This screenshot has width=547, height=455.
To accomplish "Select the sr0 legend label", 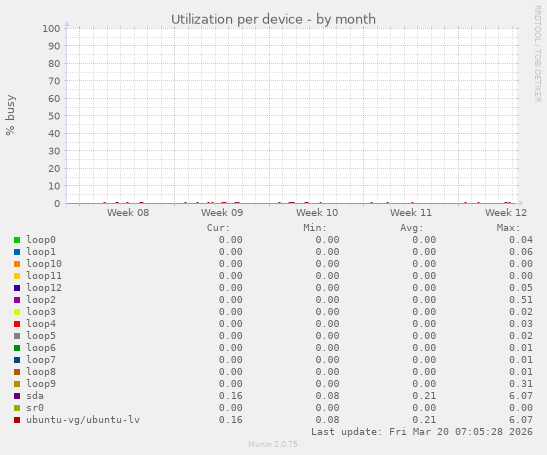I will click(35, 408).
